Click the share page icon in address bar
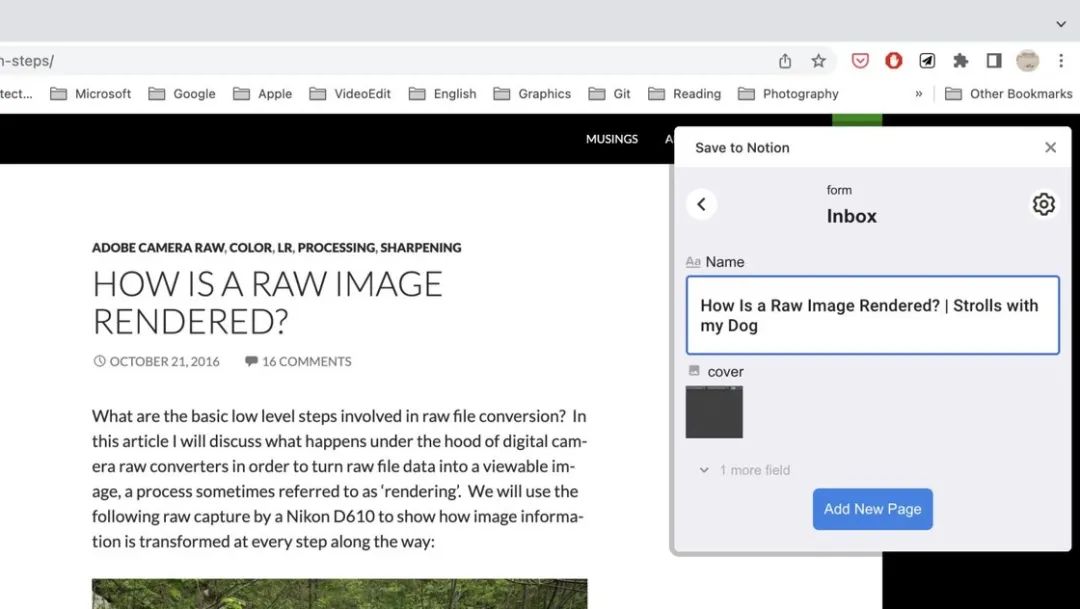Viewport: 1080px width, 609px height. (x=785, y=61)
